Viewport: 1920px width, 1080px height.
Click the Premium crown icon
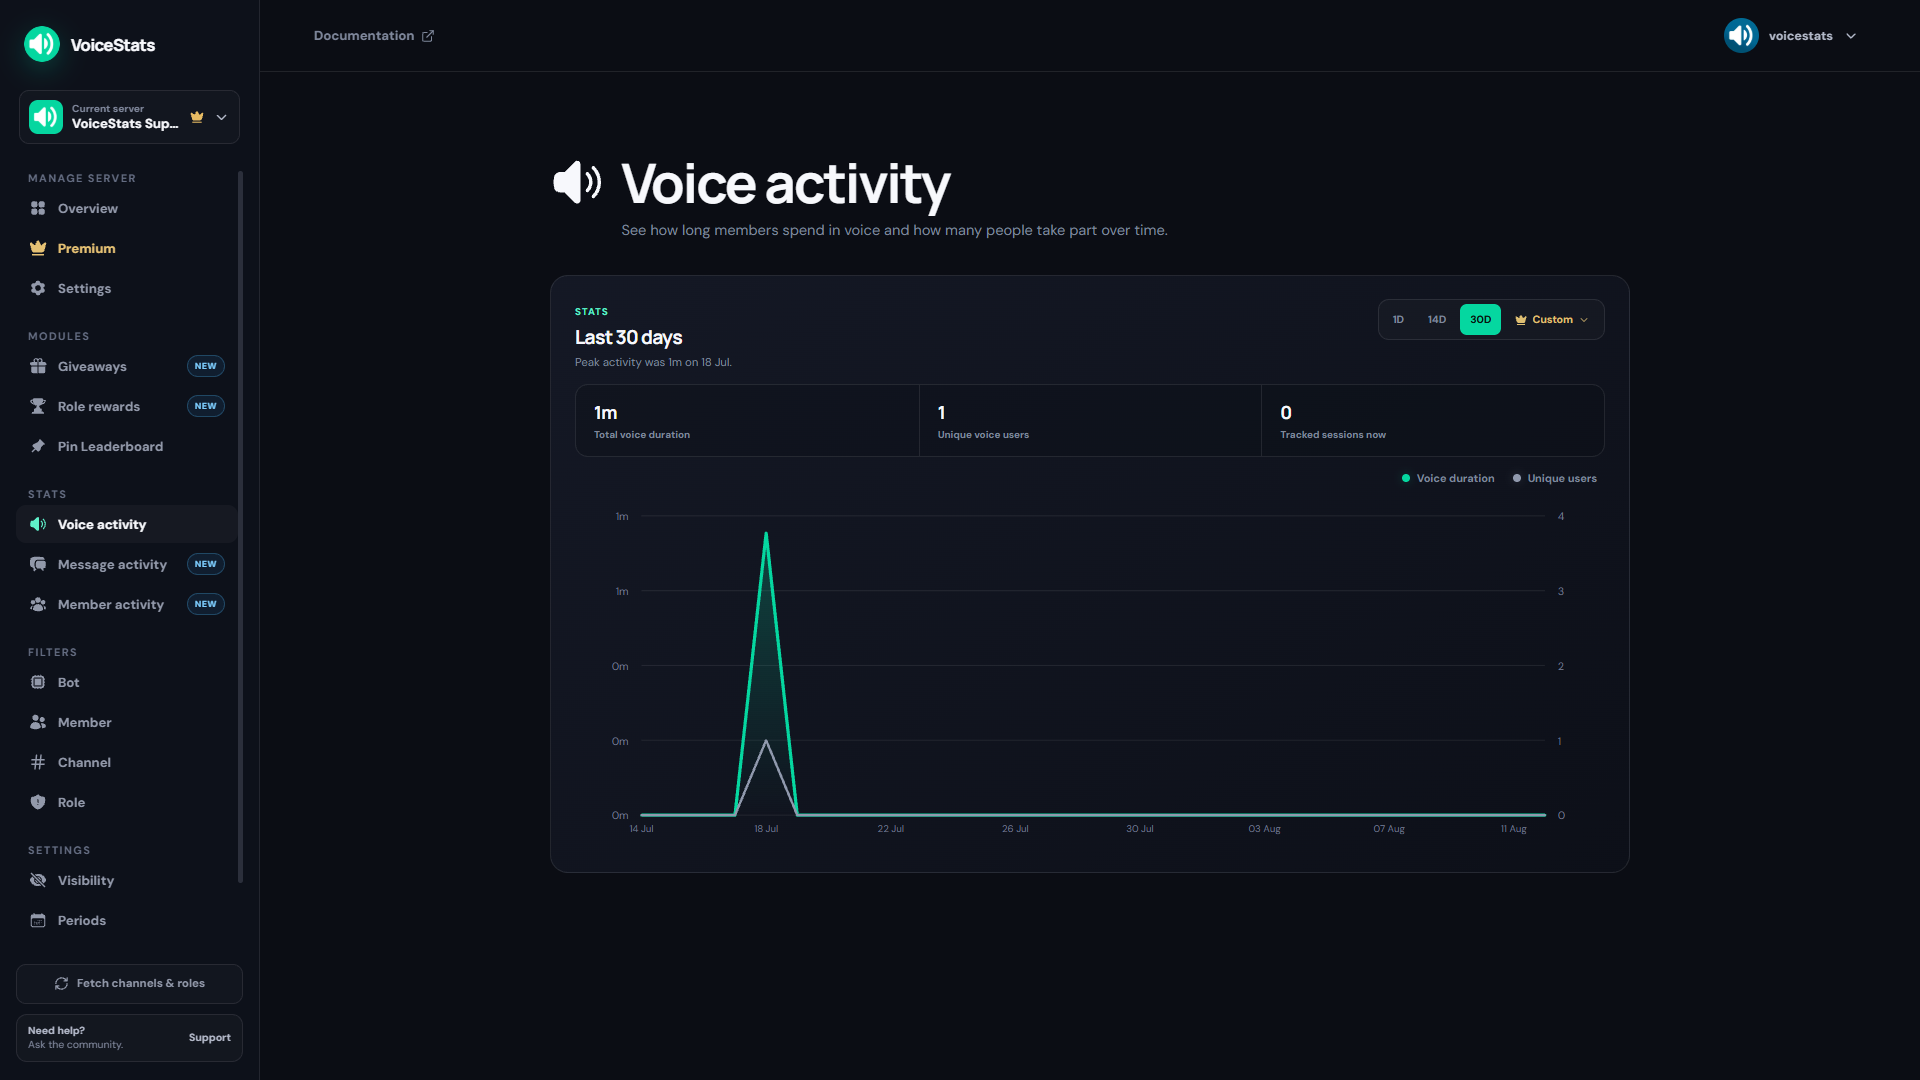[38, 248]
